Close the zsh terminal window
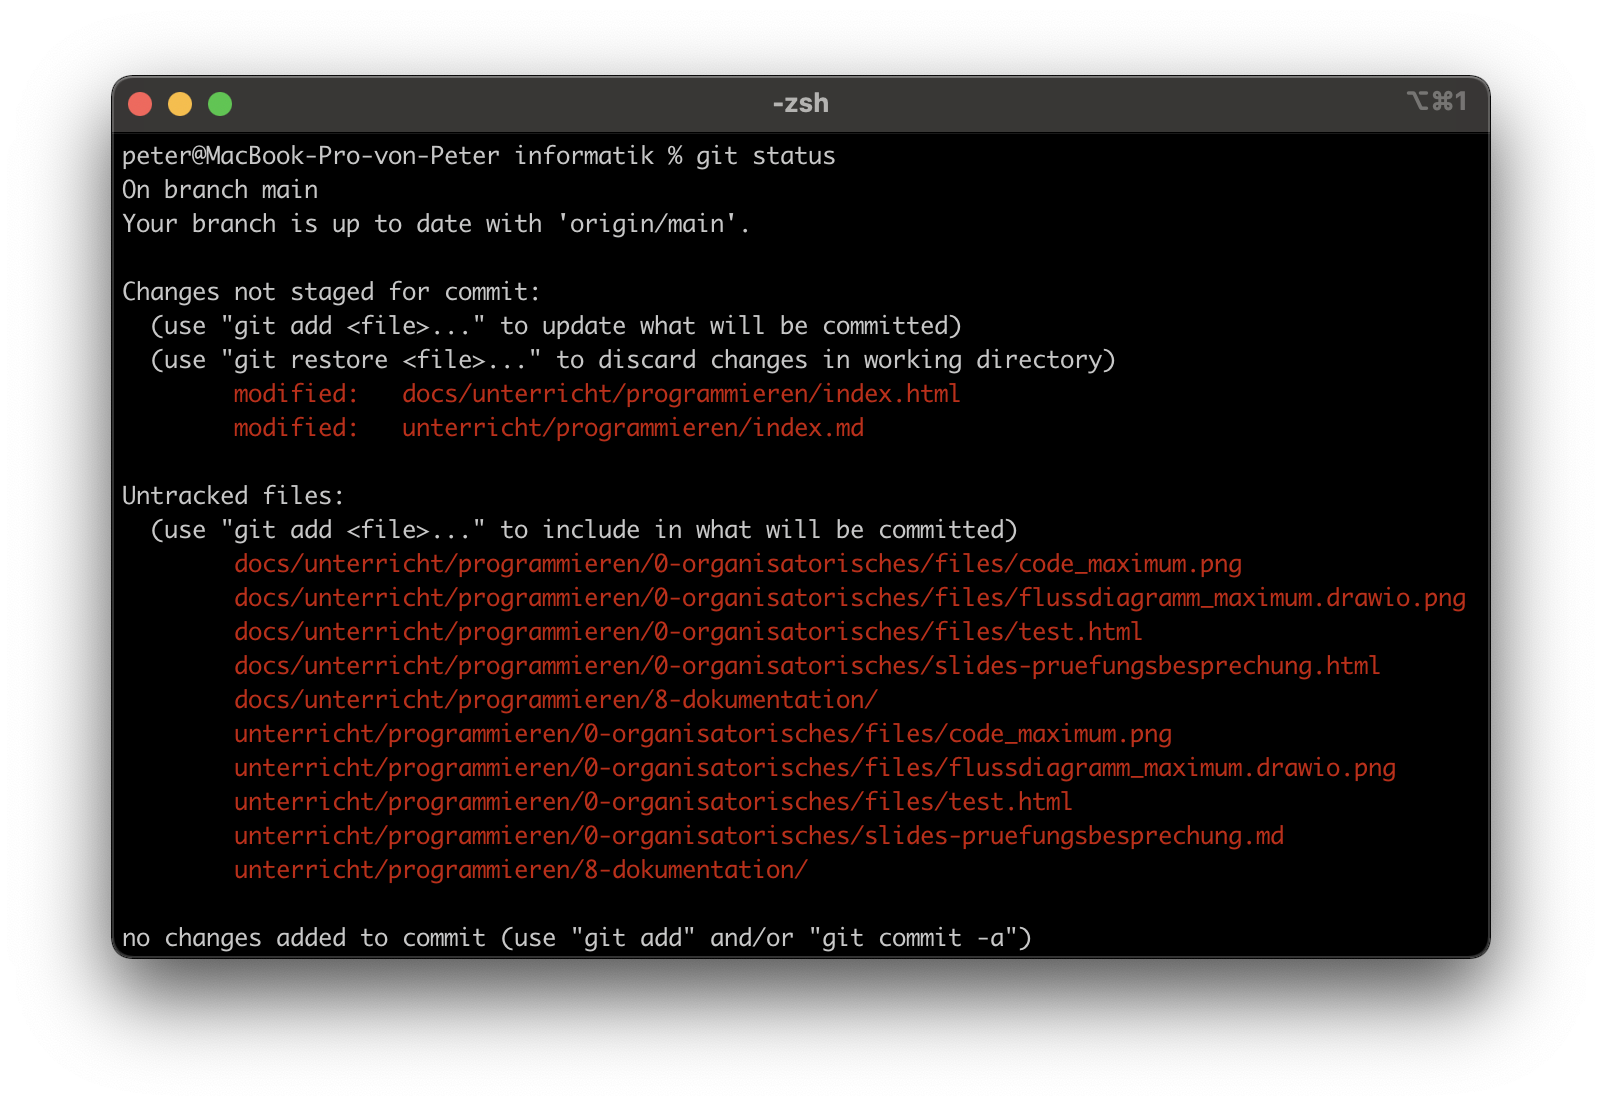This screenshot has width=1602, height=1106. [x=140, y=104]
